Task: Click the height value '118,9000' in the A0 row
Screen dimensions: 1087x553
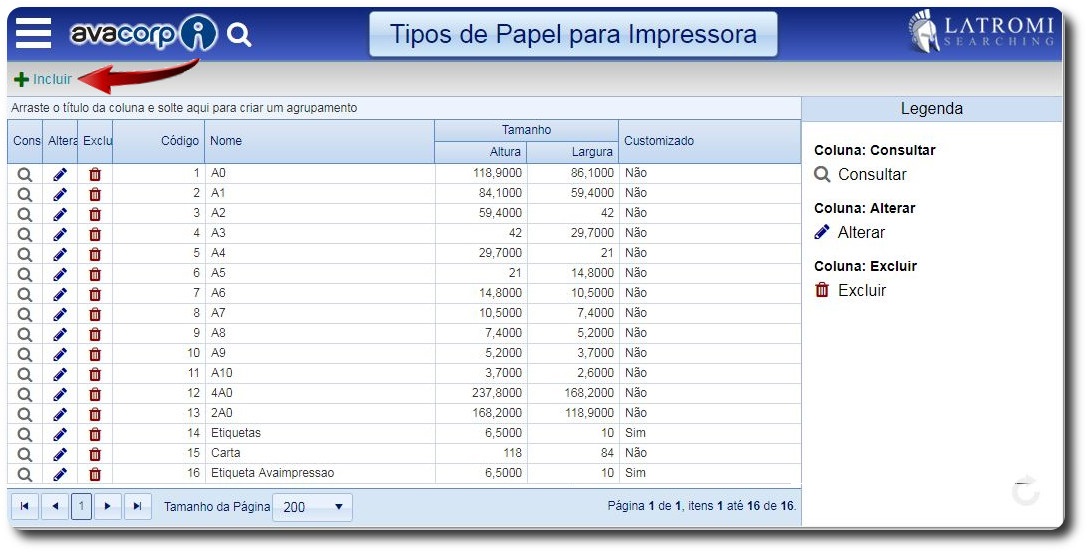Action: [x=497, y=173]
